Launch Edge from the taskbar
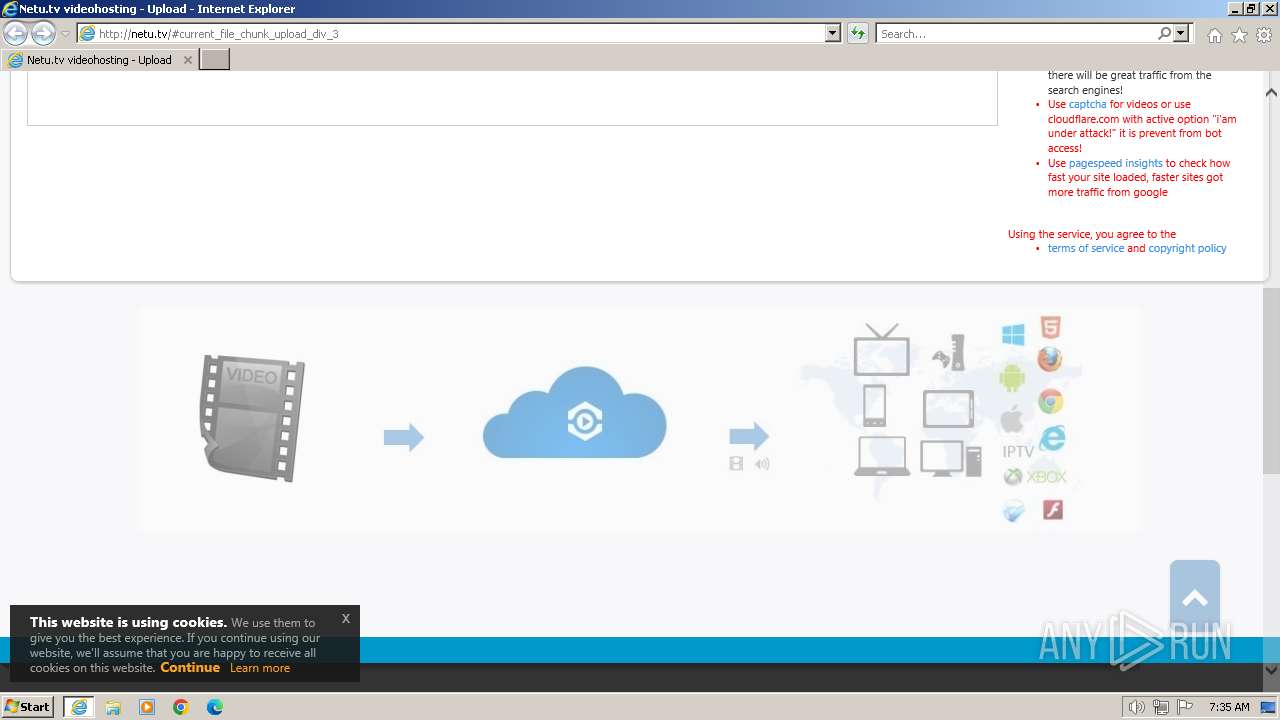This screenshot has height=720, width=1280. [215, 706]
